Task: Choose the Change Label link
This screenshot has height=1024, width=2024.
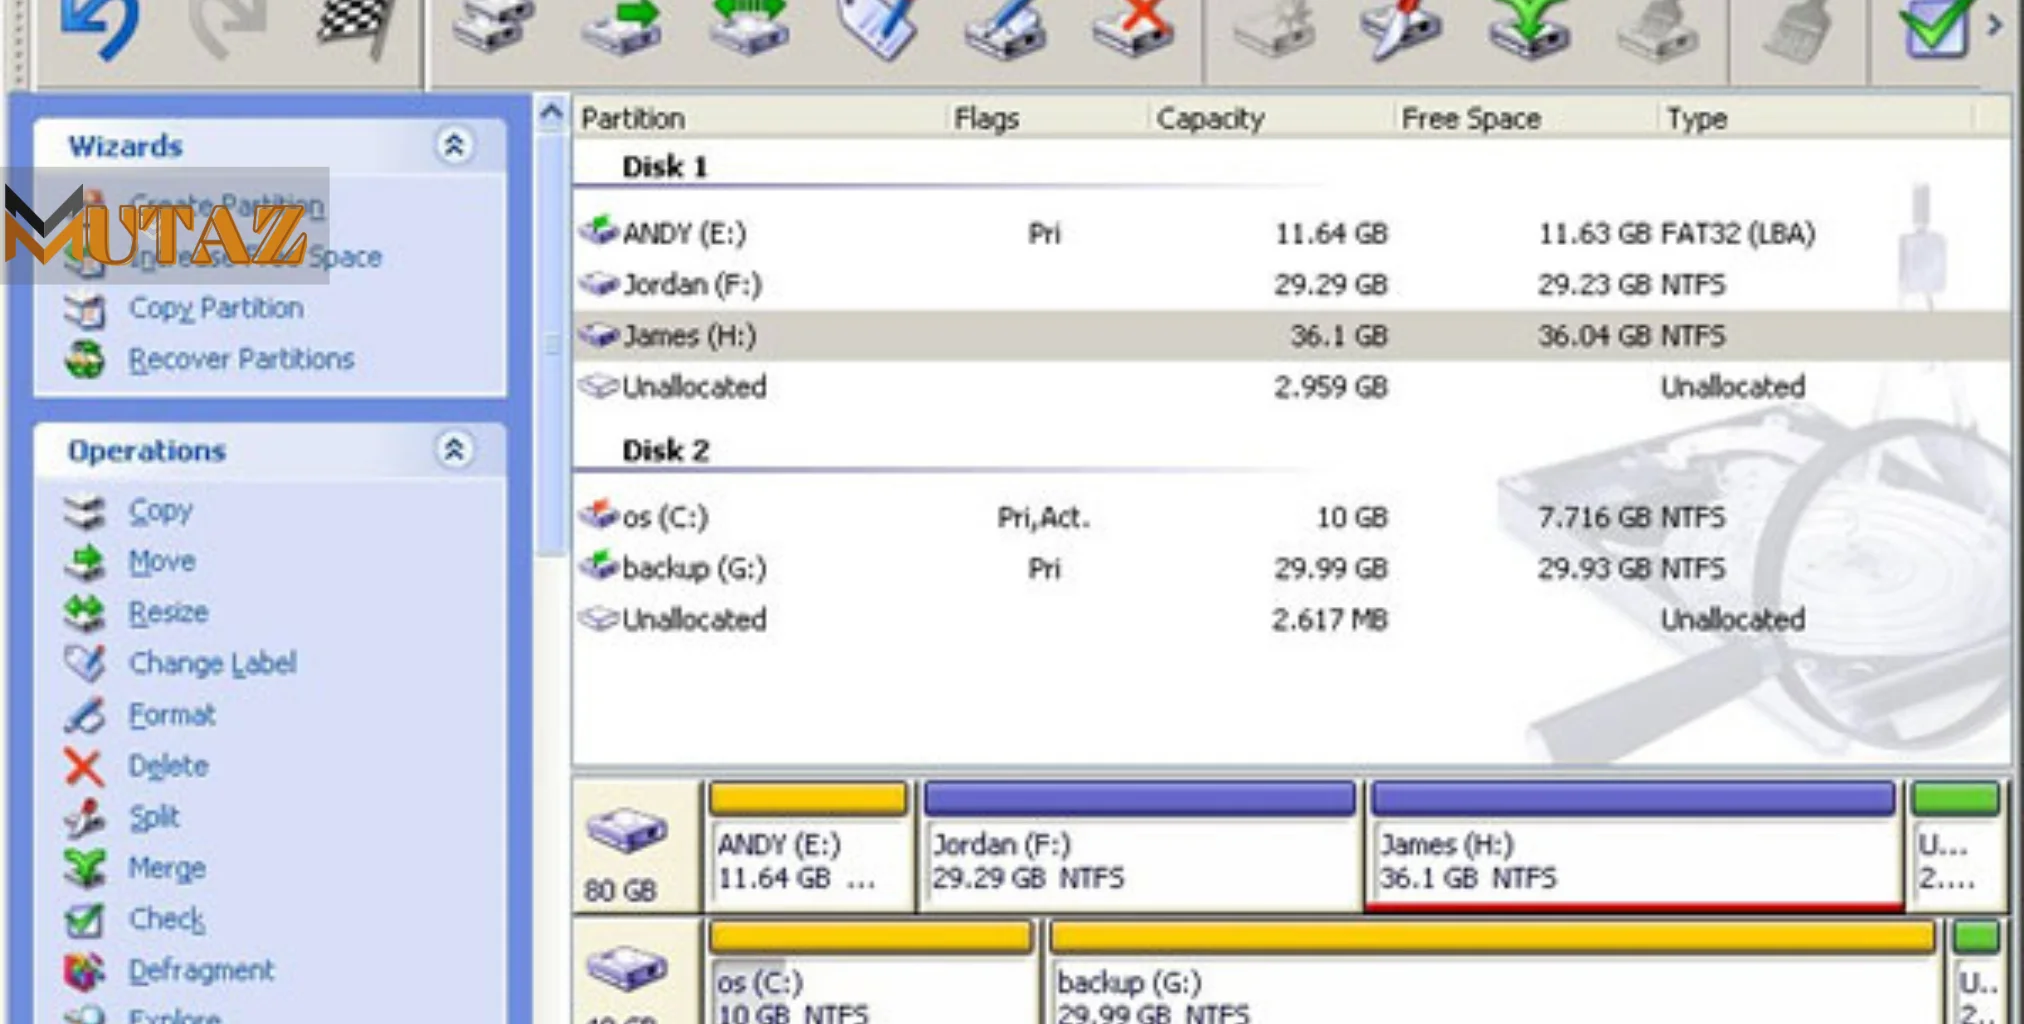Action: (x=212, y=663)
